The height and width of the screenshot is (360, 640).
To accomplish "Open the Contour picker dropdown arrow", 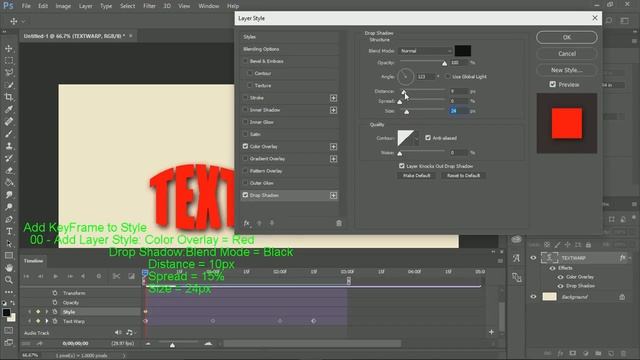I will click(416, 138).
